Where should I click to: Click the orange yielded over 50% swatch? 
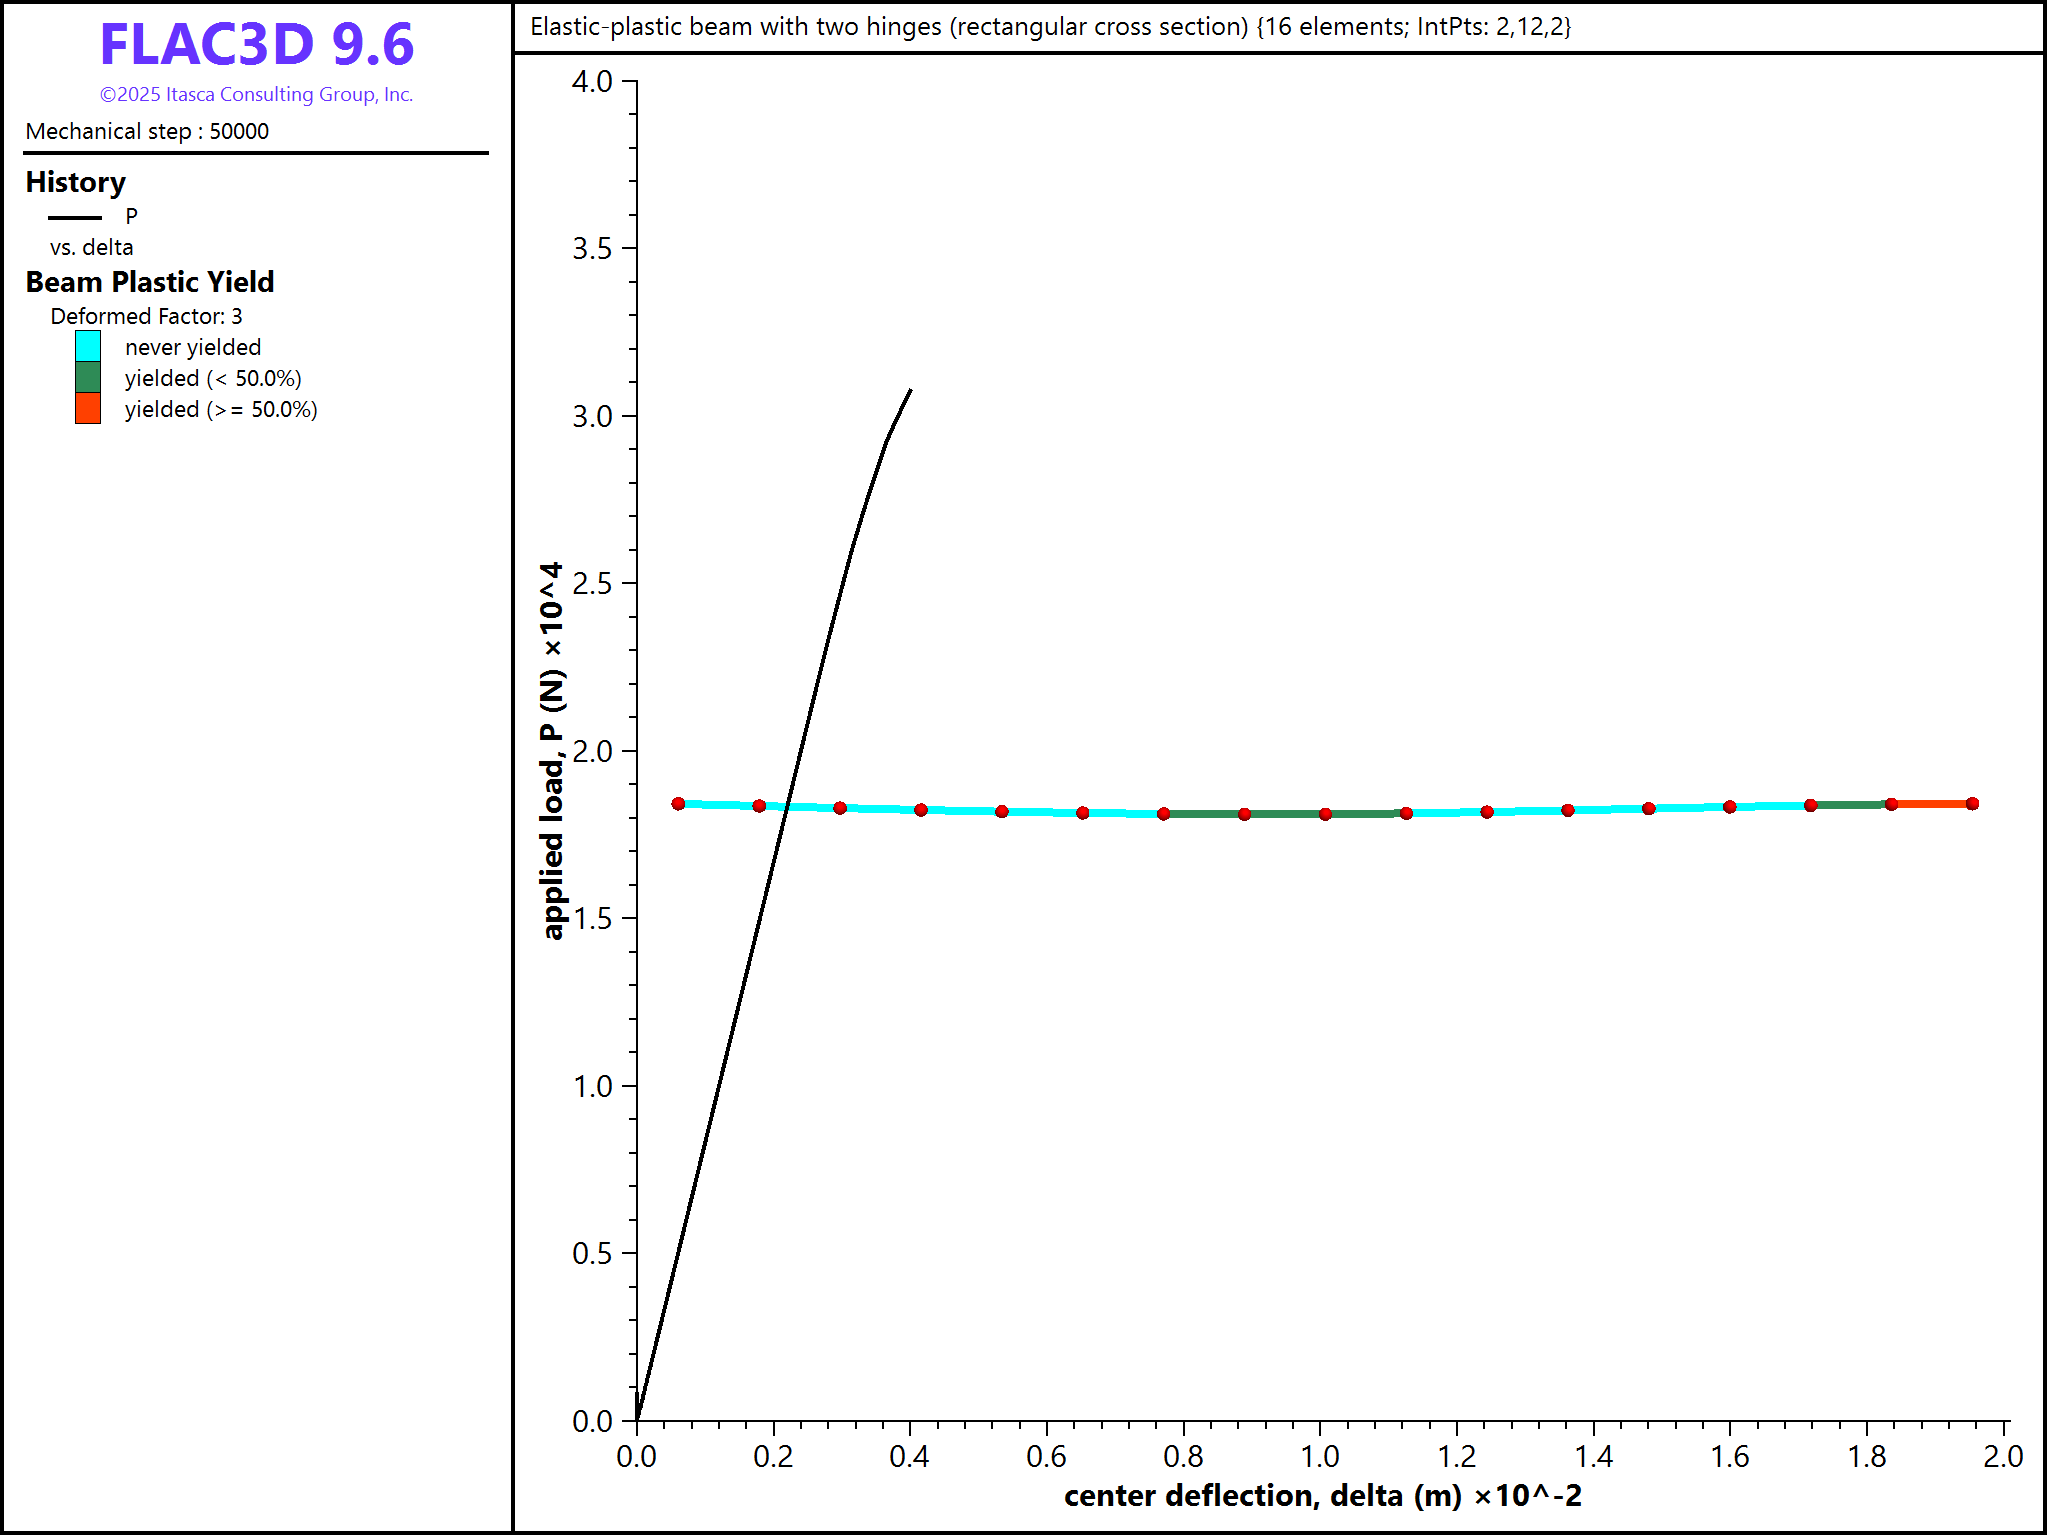(88, 409)
